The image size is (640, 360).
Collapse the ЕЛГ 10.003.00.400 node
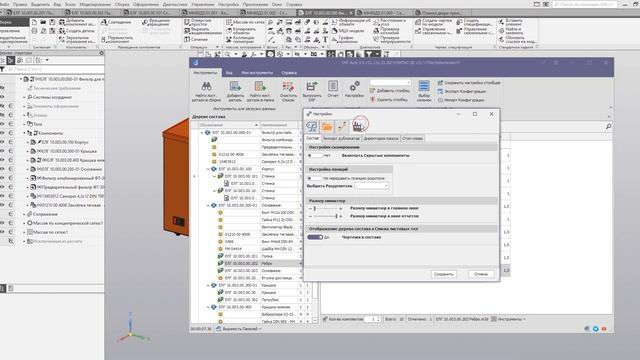click(208, 307)
